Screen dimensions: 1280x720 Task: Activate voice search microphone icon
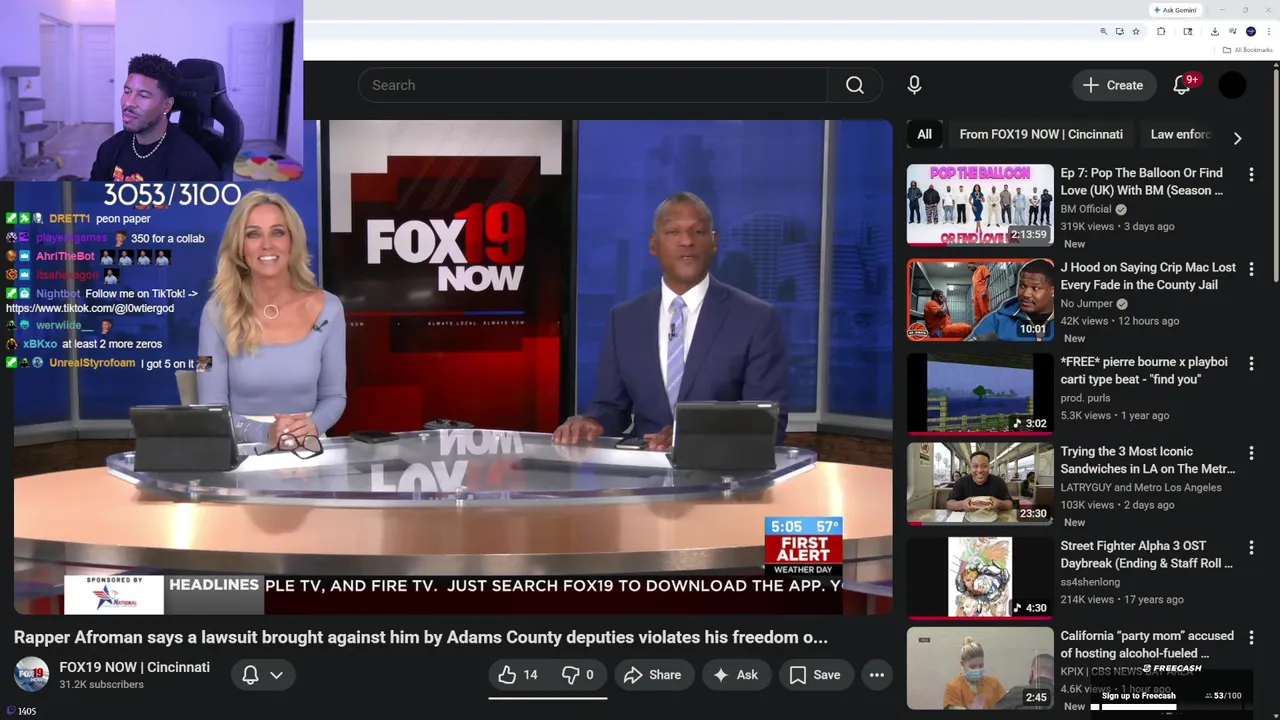pyautogui.click(x=914, y=85)
